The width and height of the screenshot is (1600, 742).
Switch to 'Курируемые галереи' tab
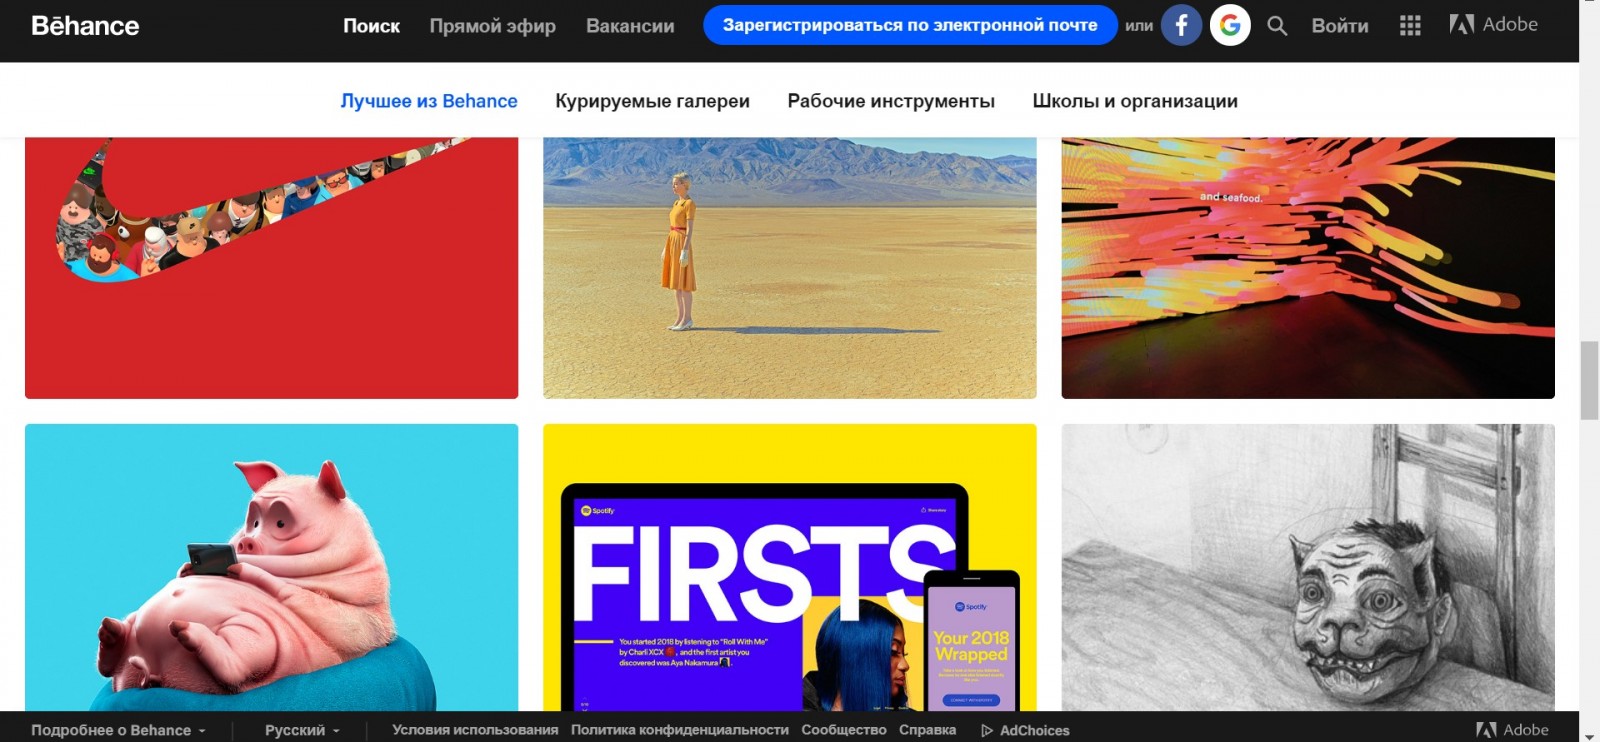coord(652,101)
